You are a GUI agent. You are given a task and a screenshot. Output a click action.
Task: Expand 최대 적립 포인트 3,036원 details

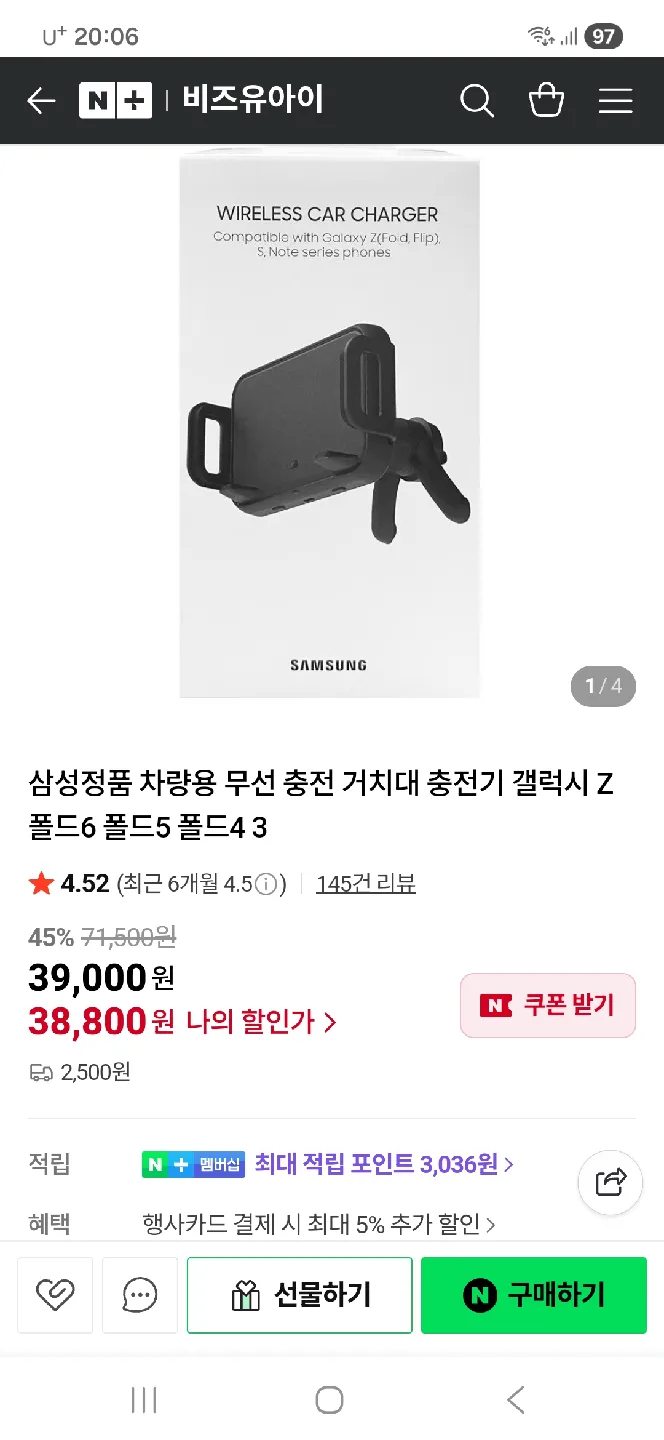[384, 1164]
